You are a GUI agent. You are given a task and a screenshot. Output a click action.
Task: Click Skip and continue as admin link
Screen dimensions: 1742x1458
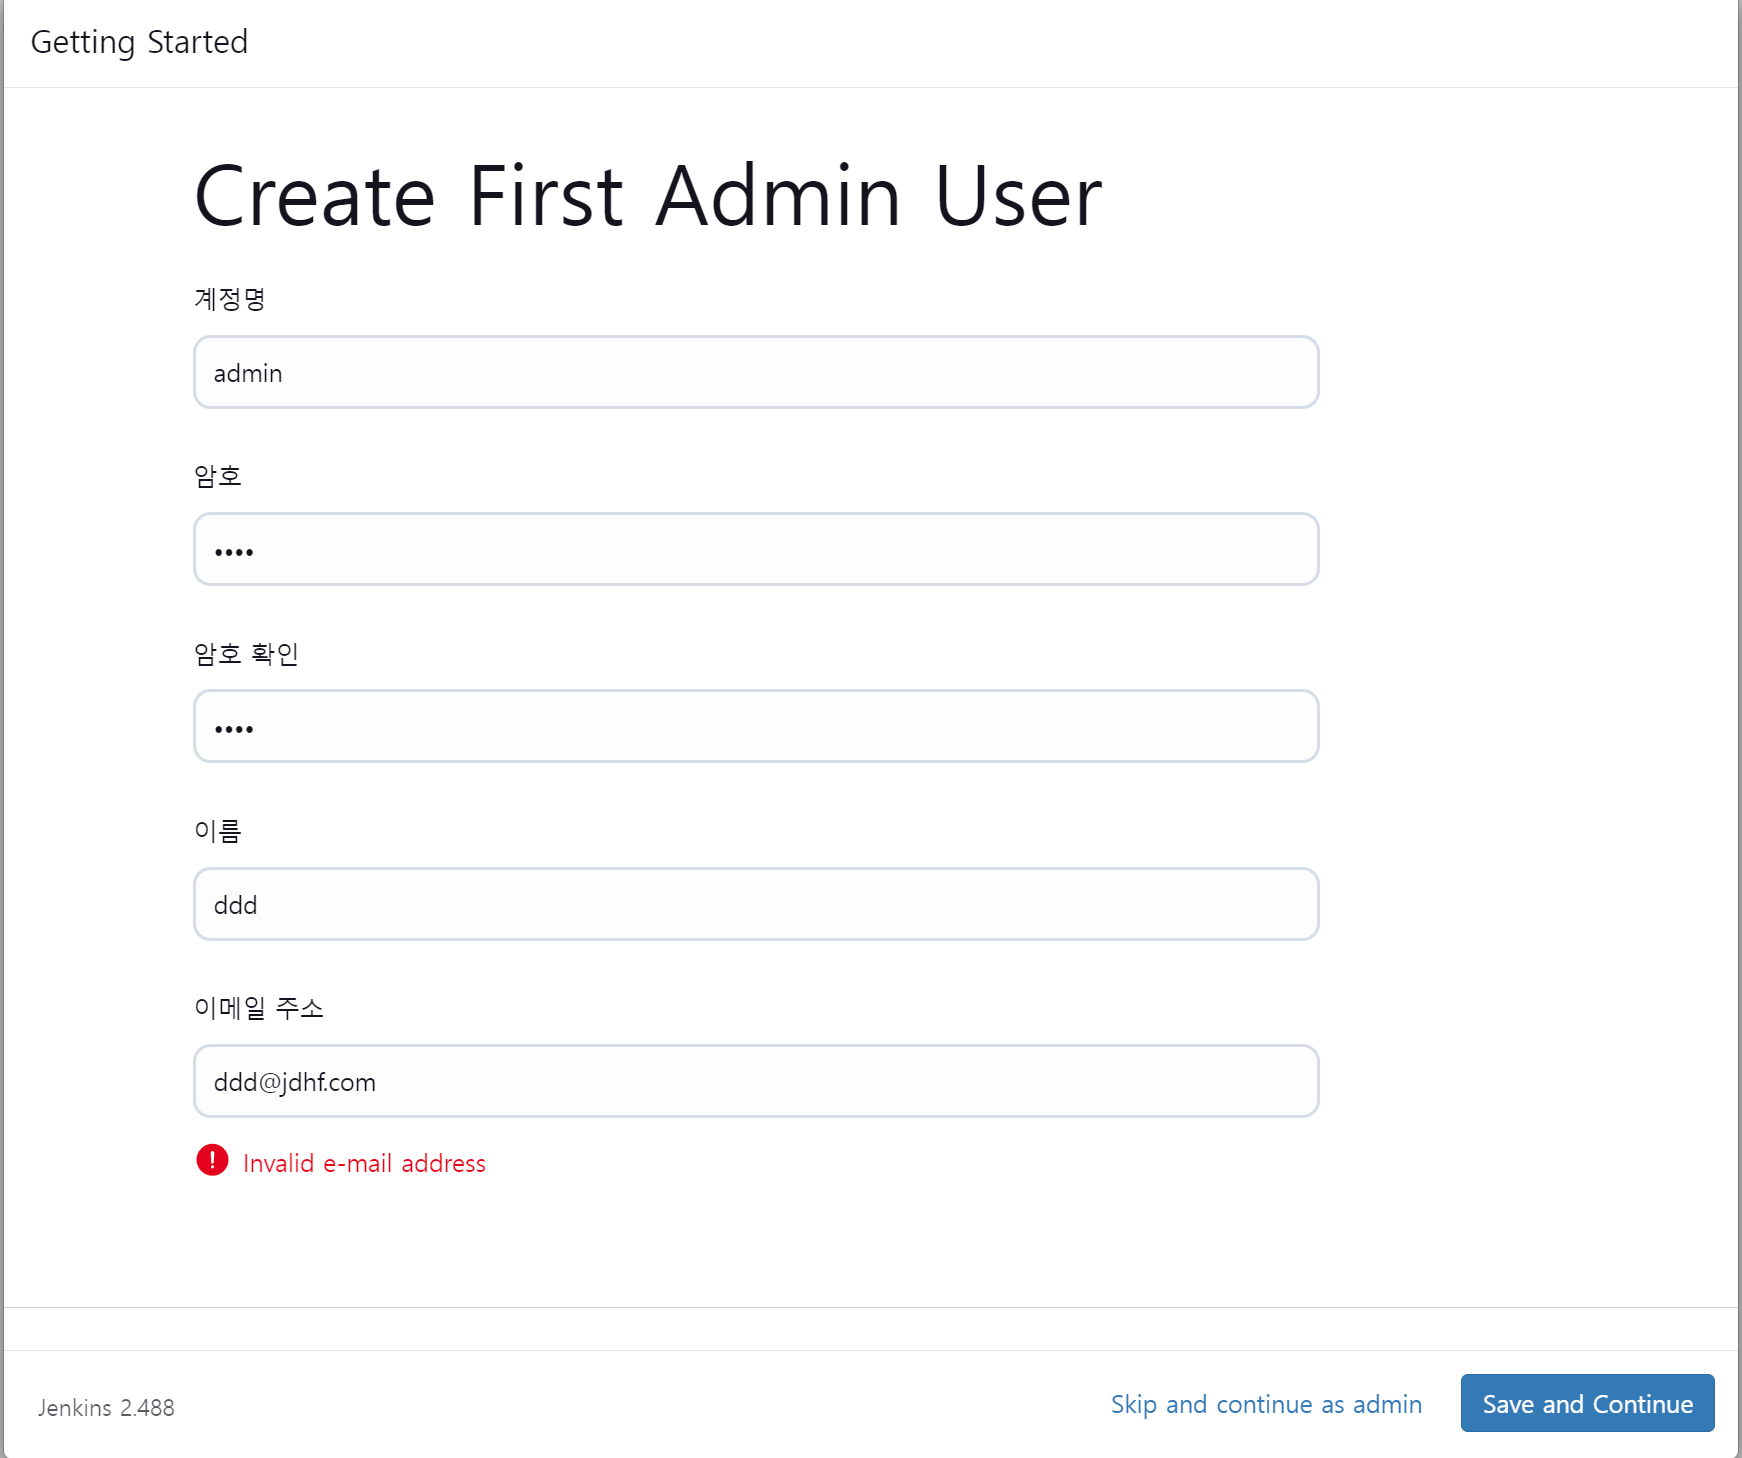pos(1266,1404)
